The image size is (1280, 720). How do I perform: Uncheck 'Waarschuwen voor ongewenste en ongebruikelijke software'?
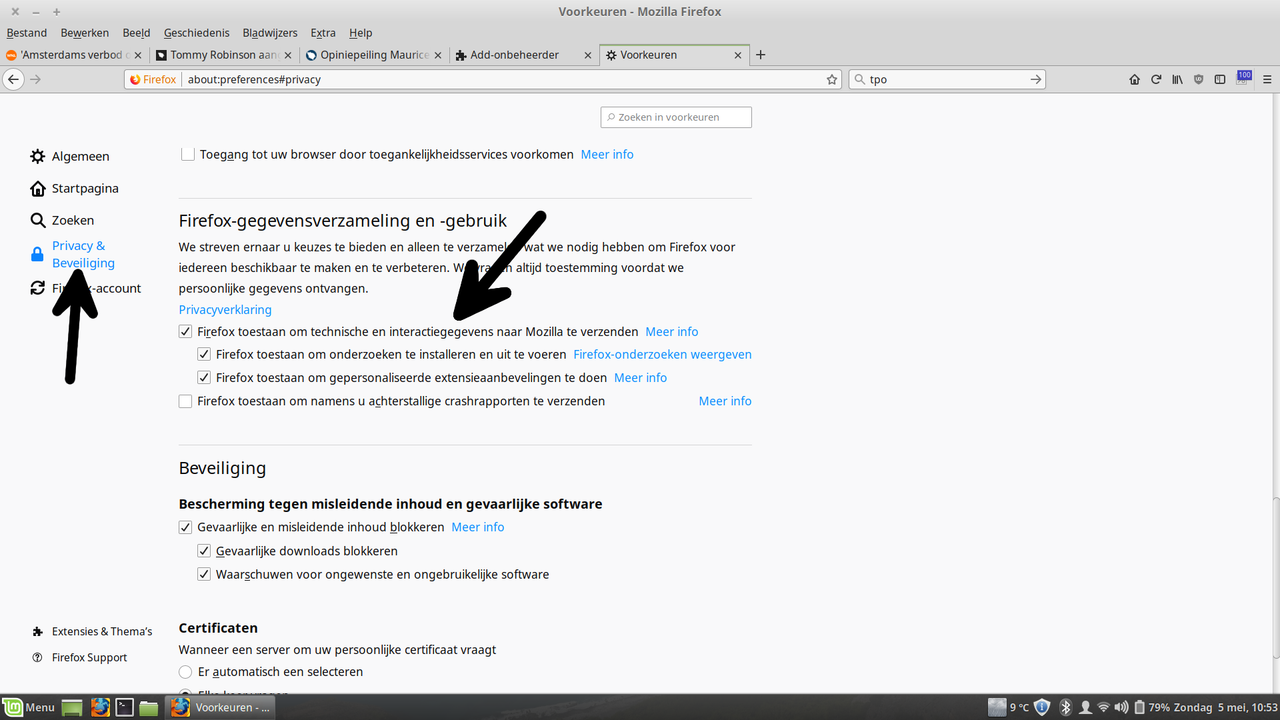click(204, 574)
